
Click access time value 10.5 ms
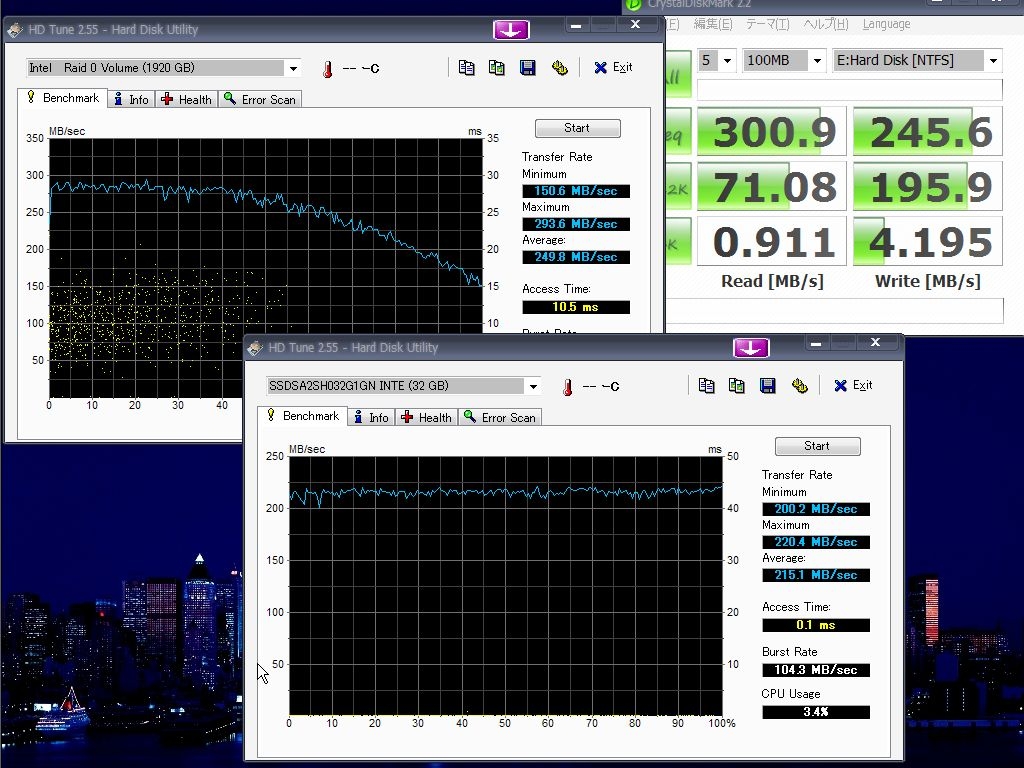pos(576,307)
